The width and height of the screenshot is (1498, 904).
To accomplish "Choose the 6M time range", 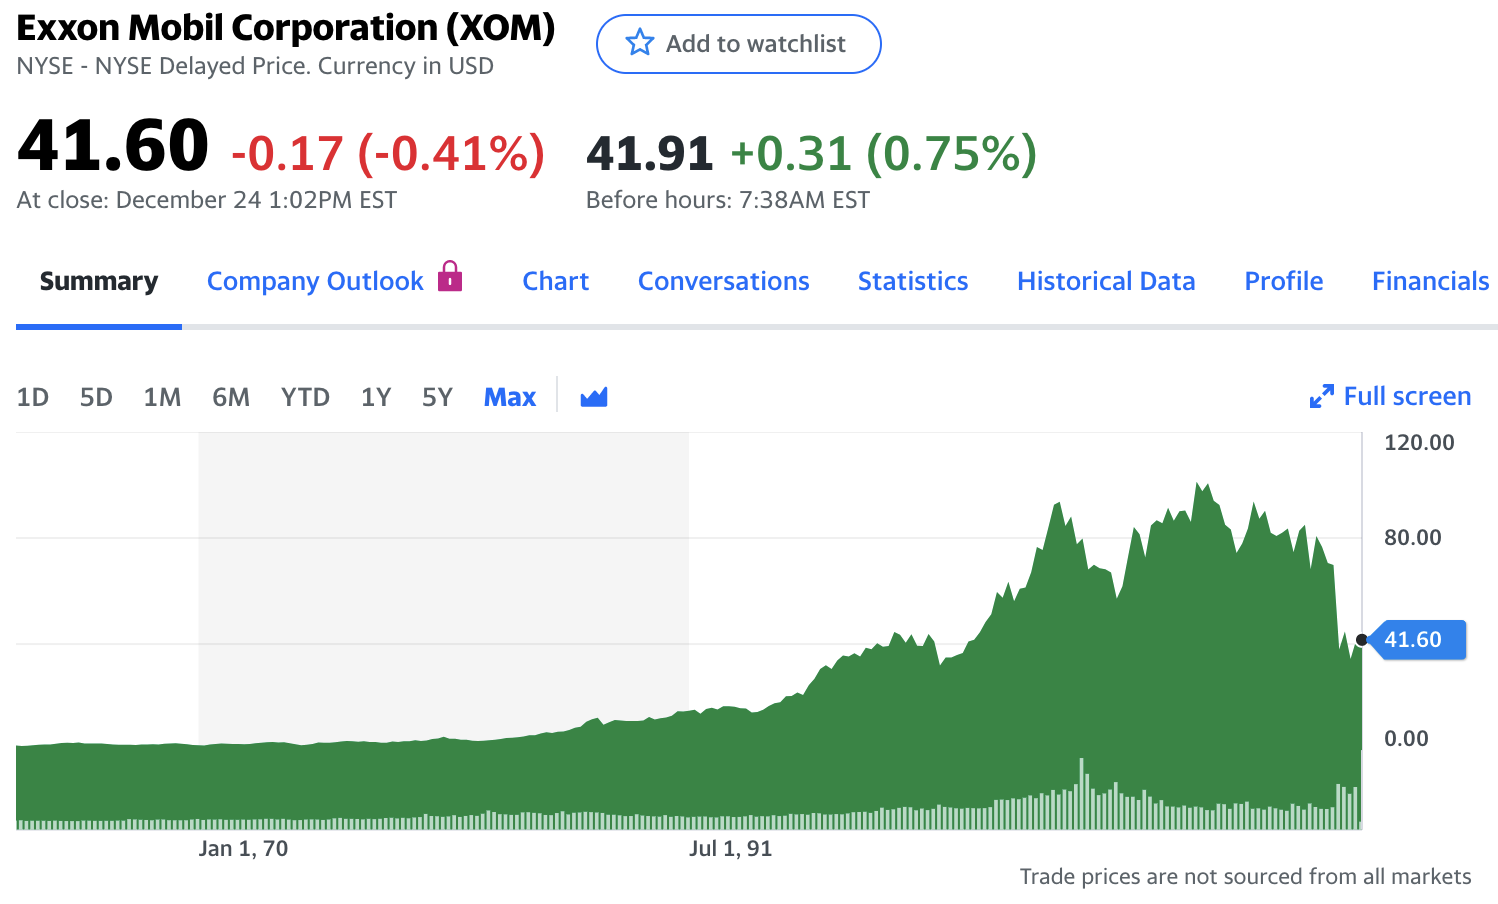I will [x=231, y=398].
